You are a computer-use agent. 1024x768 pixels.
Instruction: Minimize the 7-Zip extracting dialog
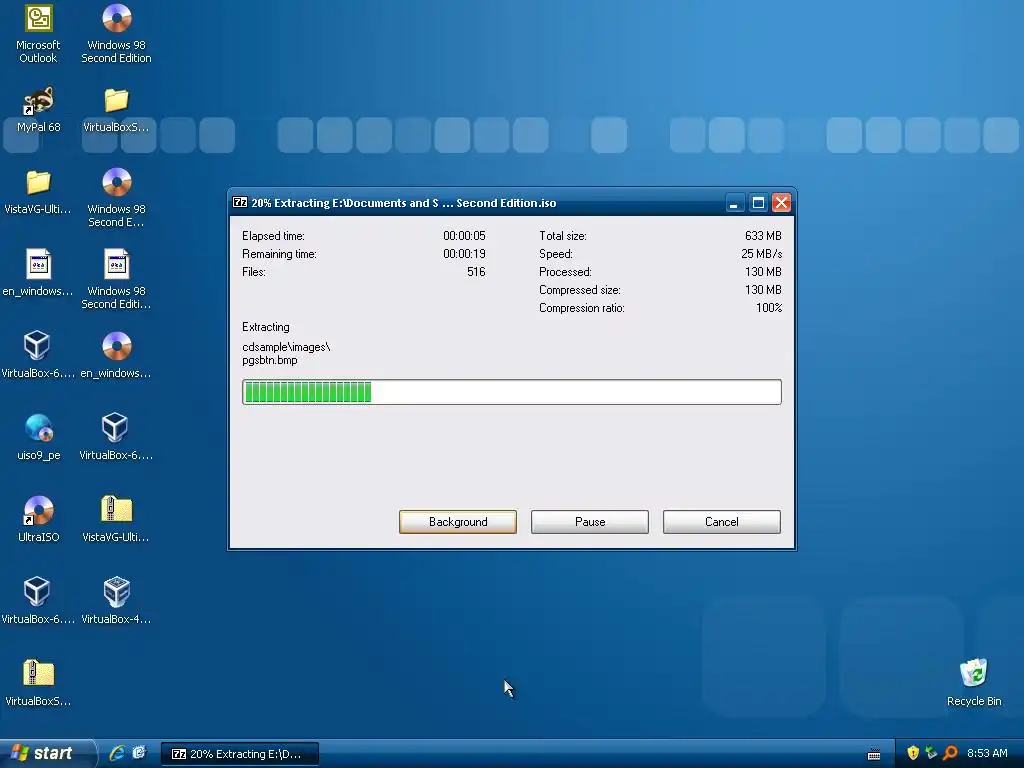pos(735,202)
